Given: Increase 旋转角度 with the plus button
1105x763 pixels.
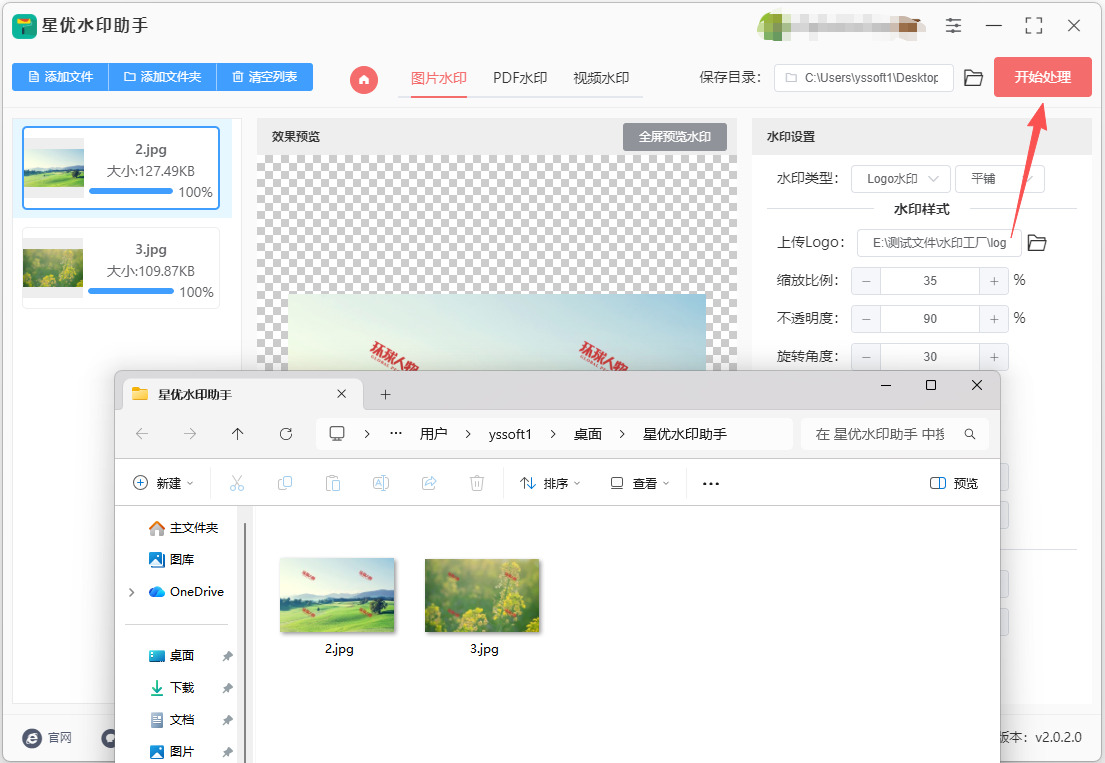Looking at the screenshot, I should pos(994,357).
